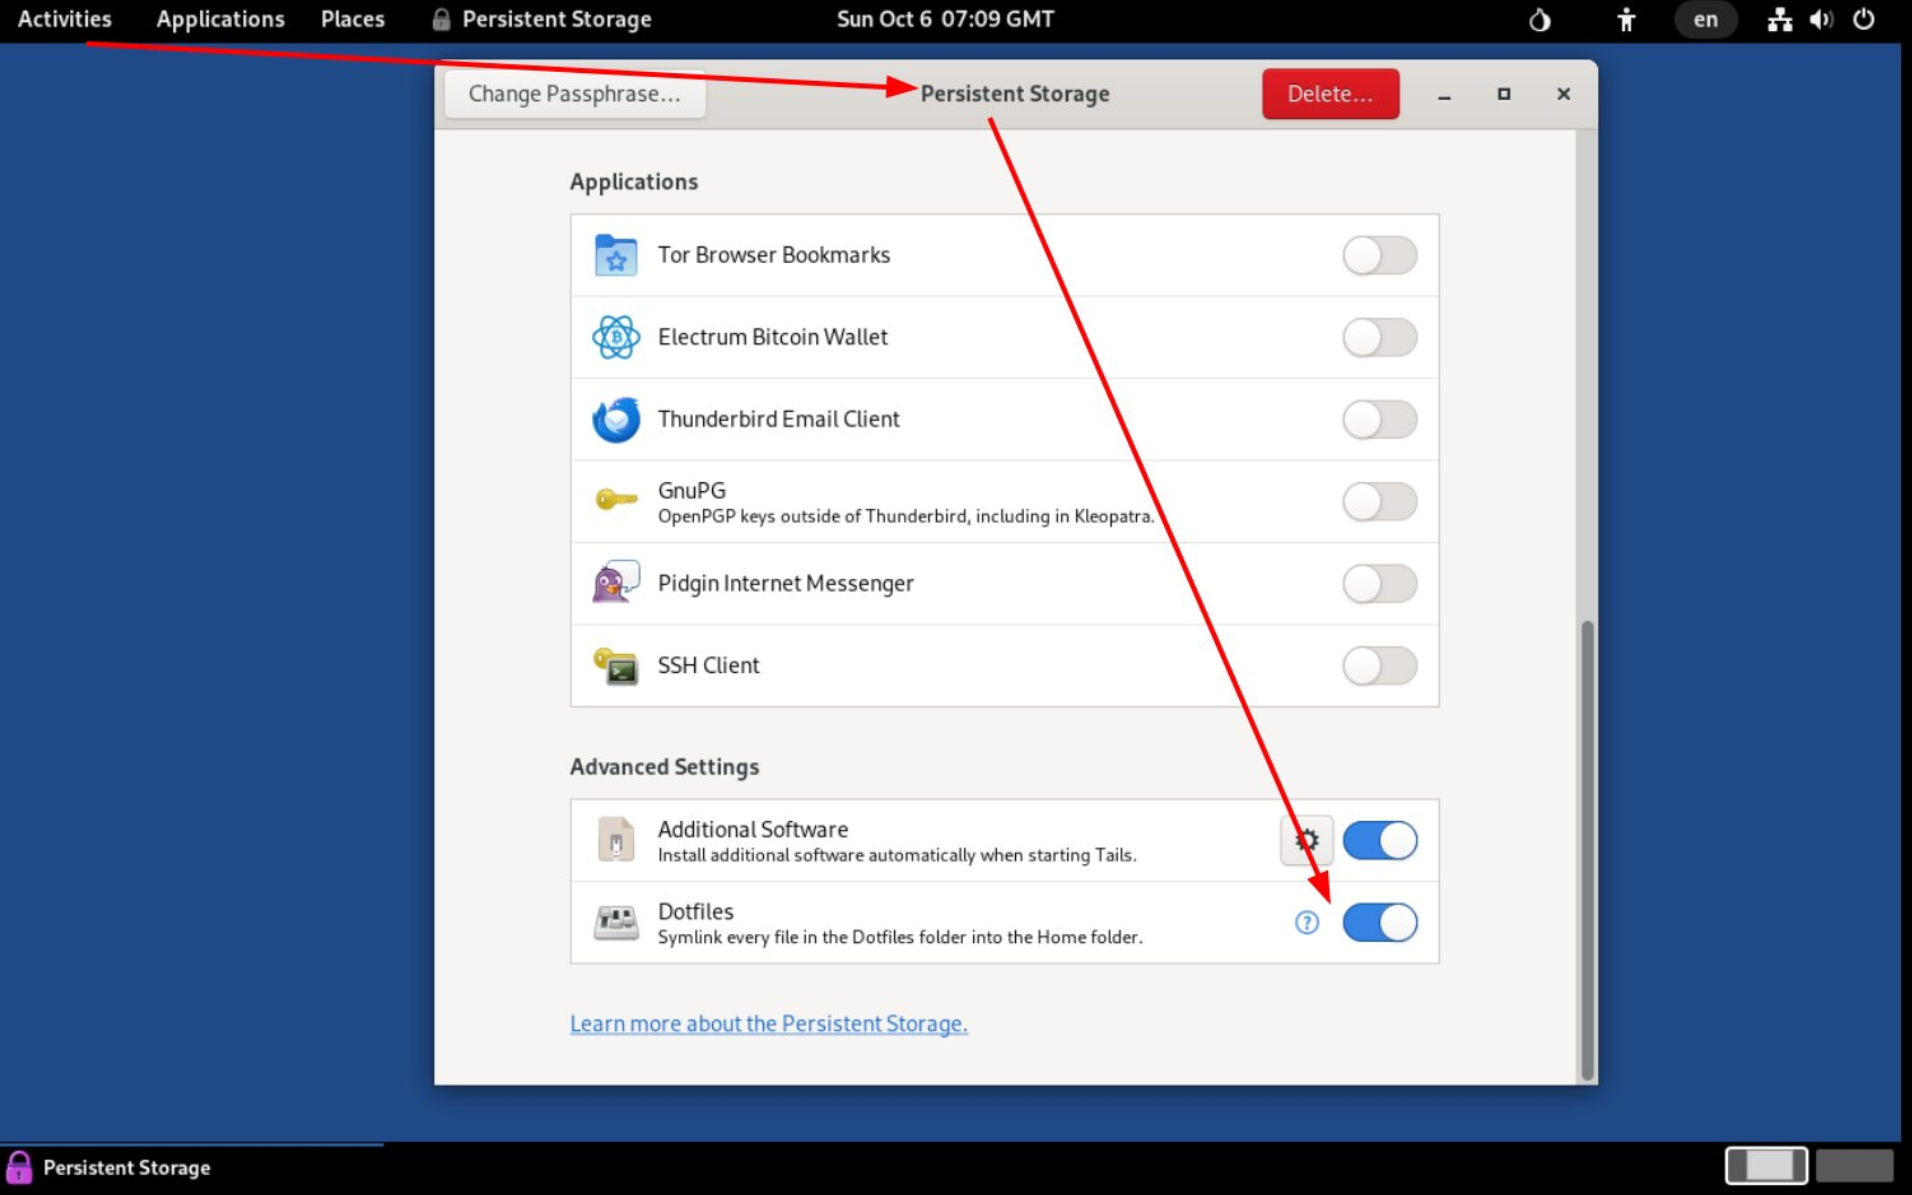1912x1195 pixels.
Task: Click the Dotfiles row icon
Action: [x=616, y=922]
